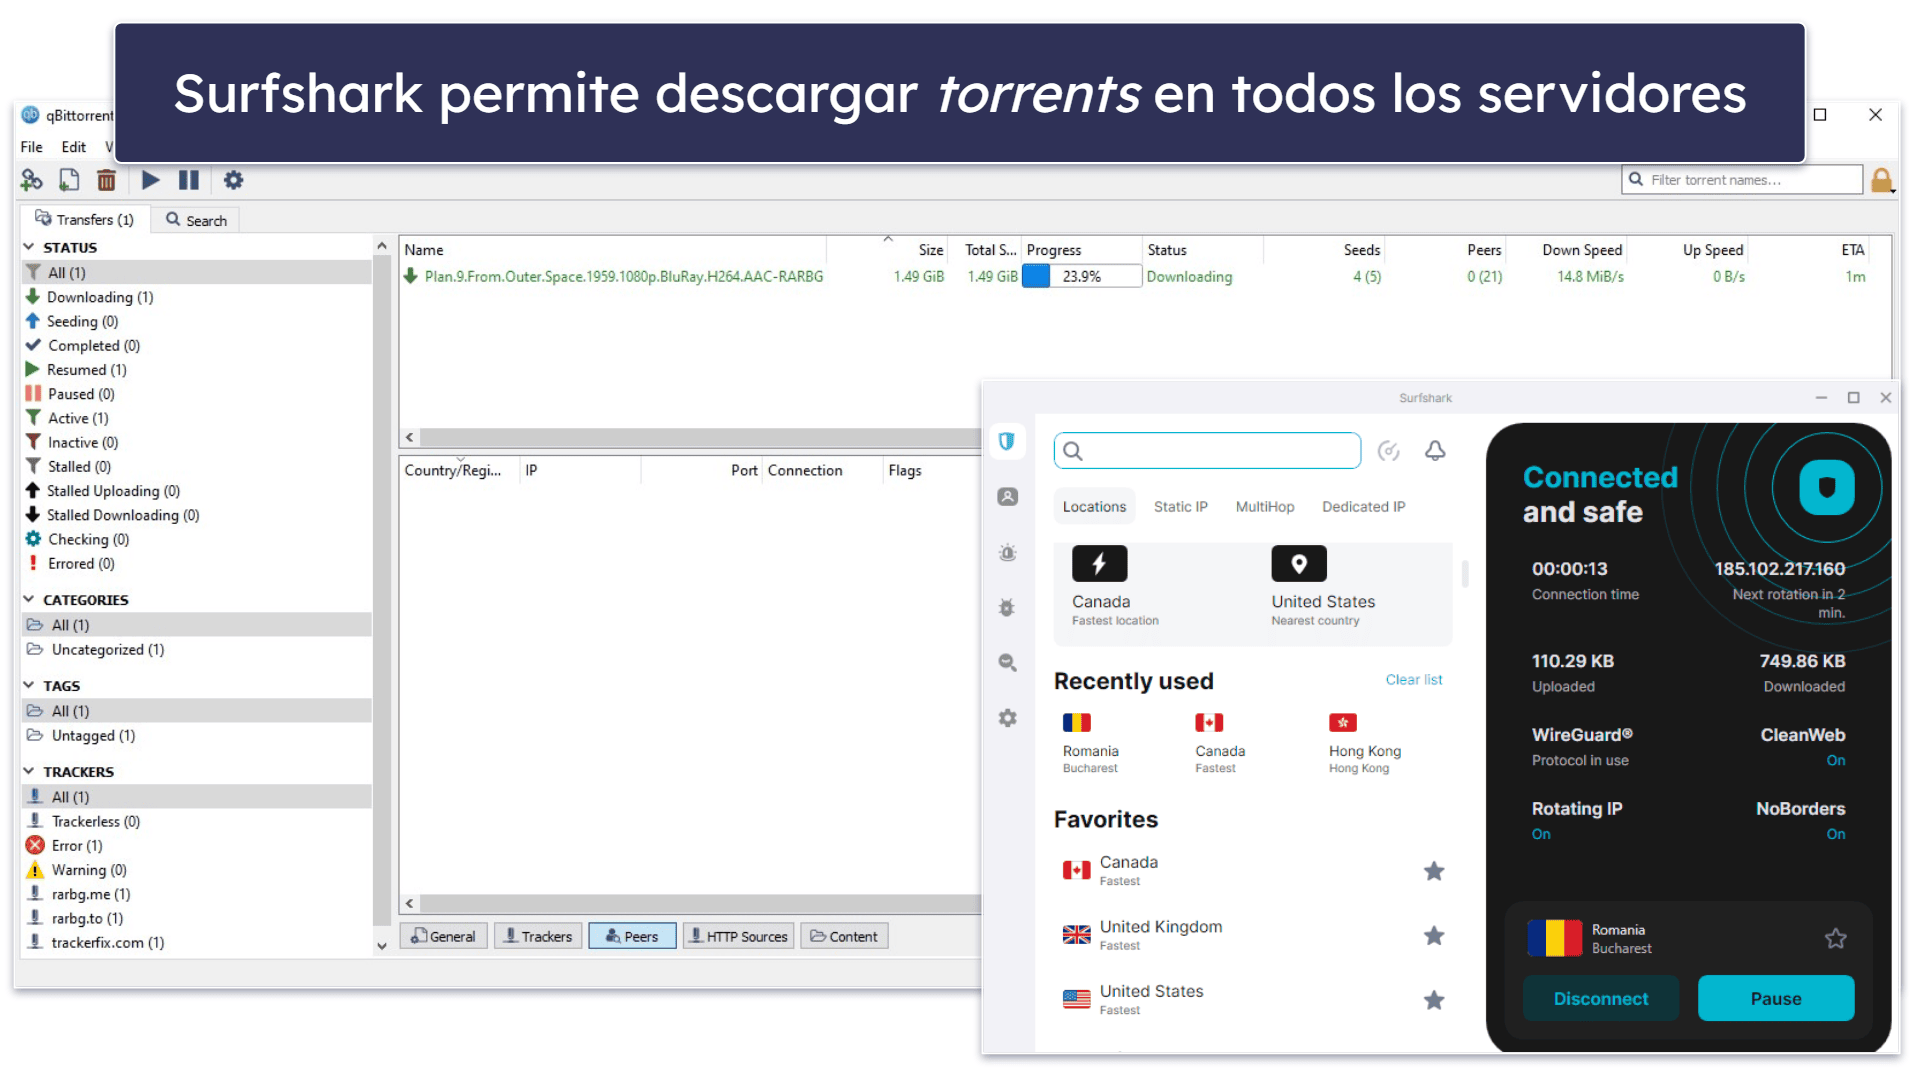
Task: Toggle favorite star for United Kingdom
Action: [x=1433, y=936]
